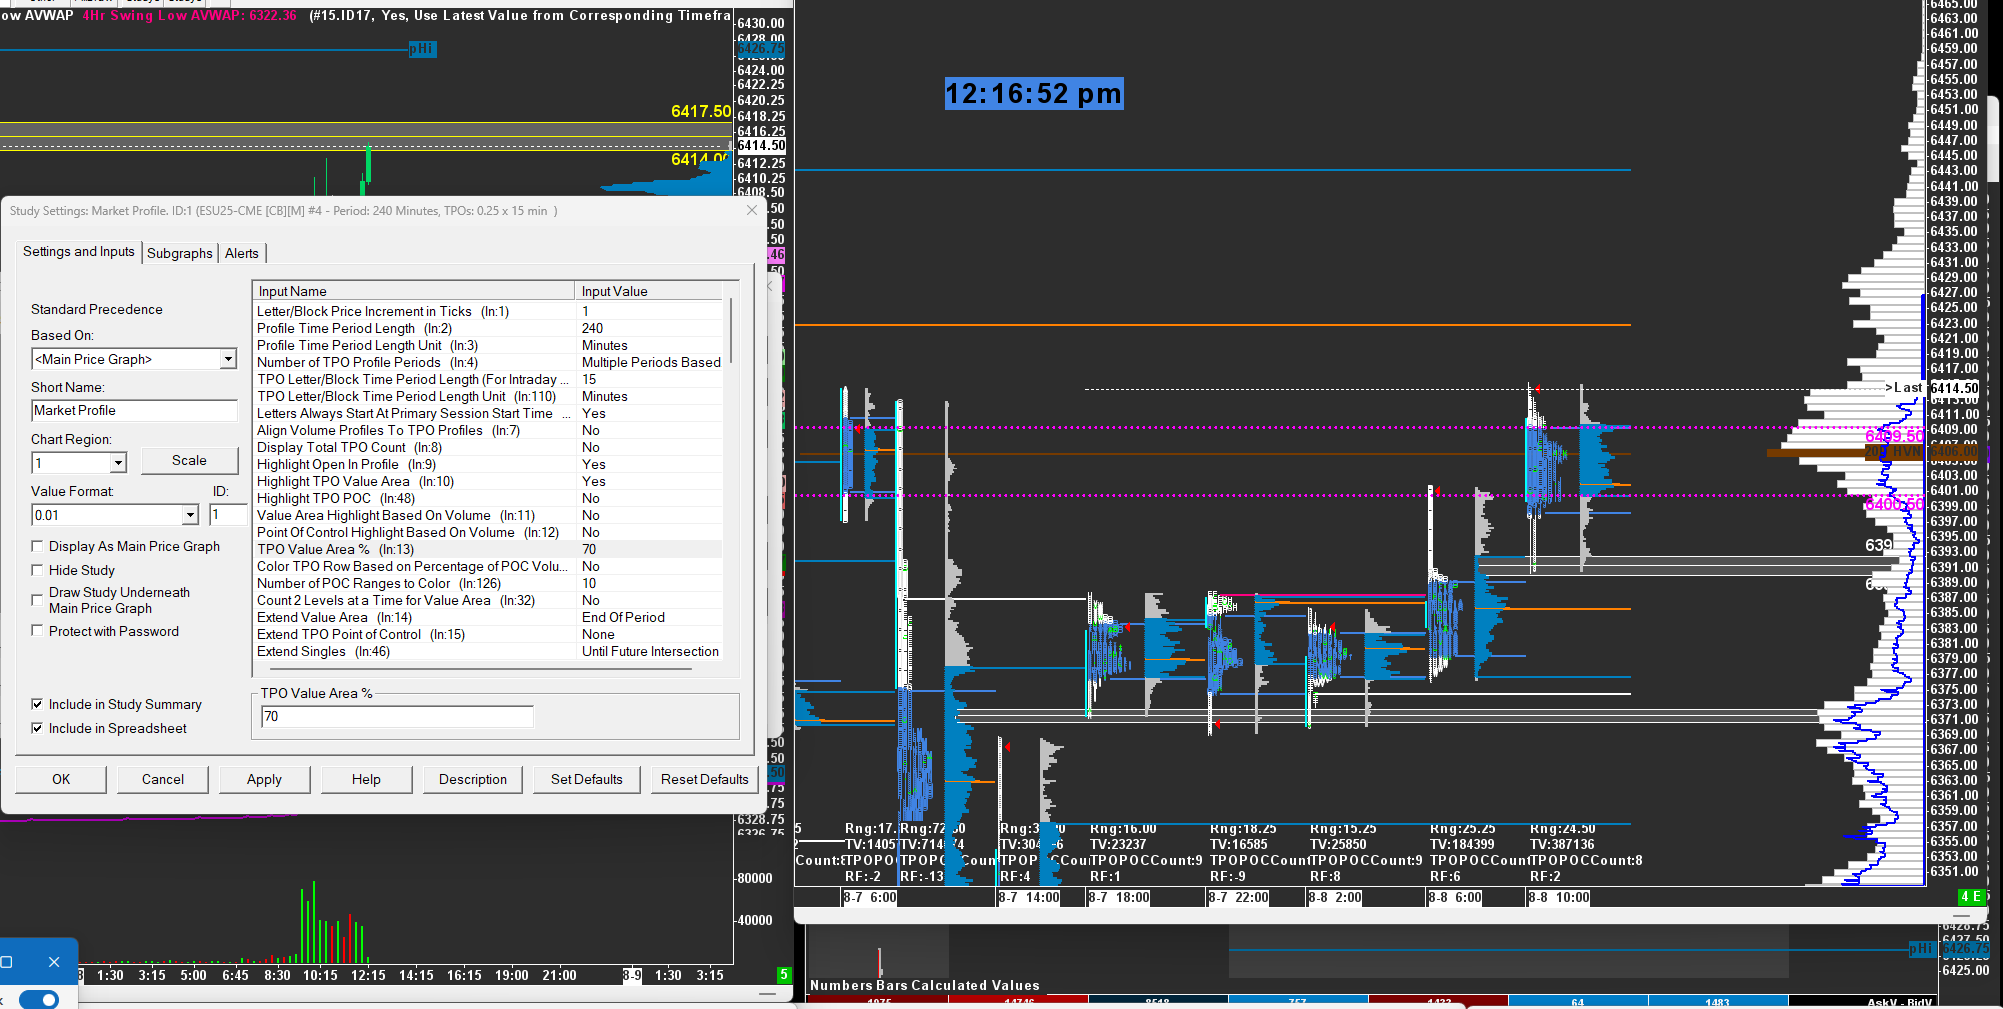
Task: Open the Based On dropdown
Action: pyautogui.click(x=228, y=359)
